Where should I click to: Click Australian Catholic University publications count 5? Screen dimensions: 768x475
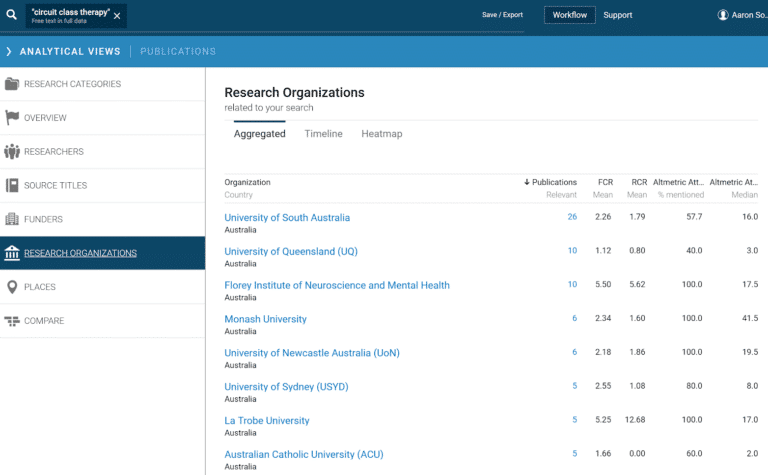pos(575,453)
